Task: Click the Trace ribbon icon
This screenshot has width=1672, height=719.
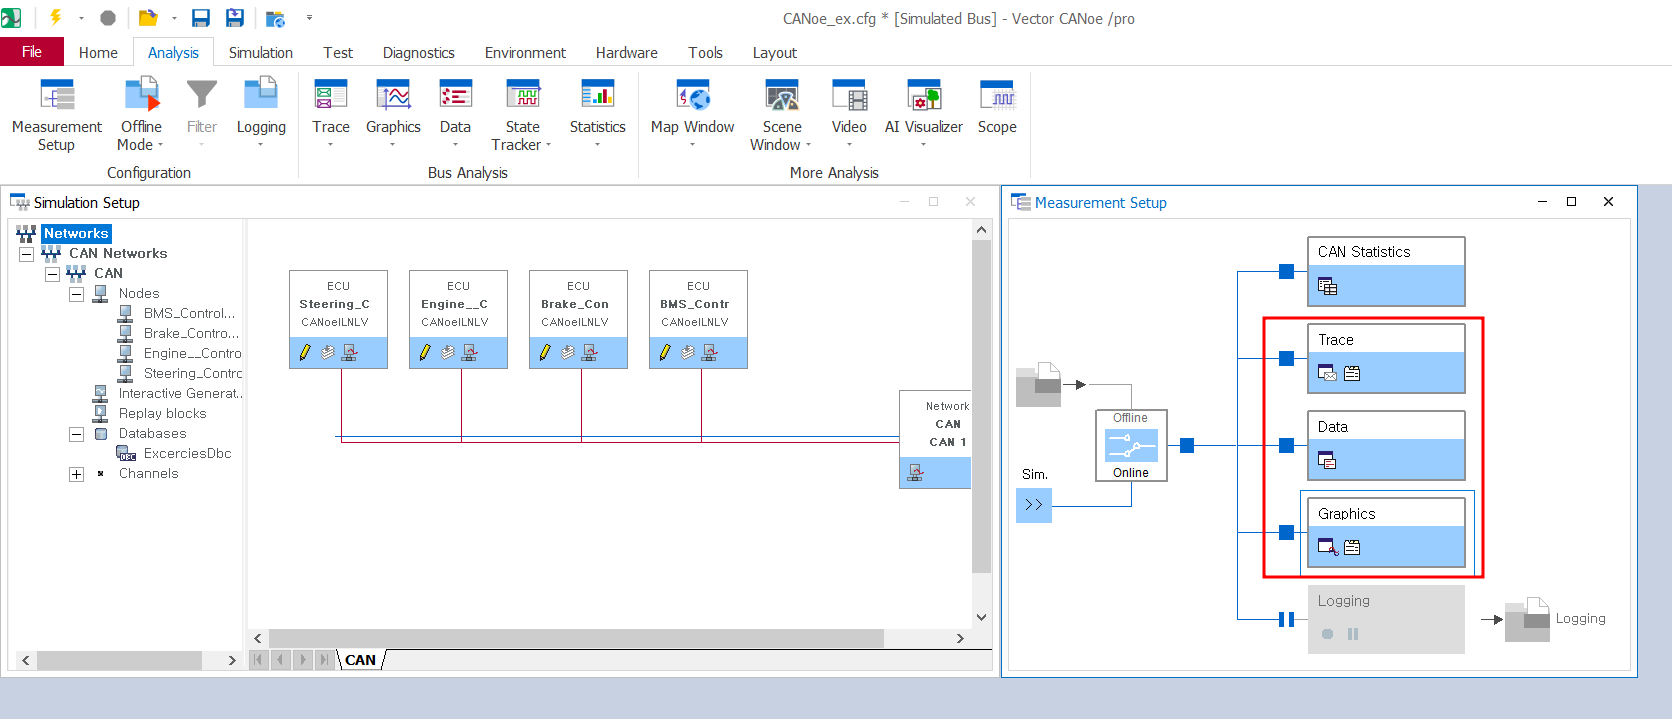Action: point(331,95)
